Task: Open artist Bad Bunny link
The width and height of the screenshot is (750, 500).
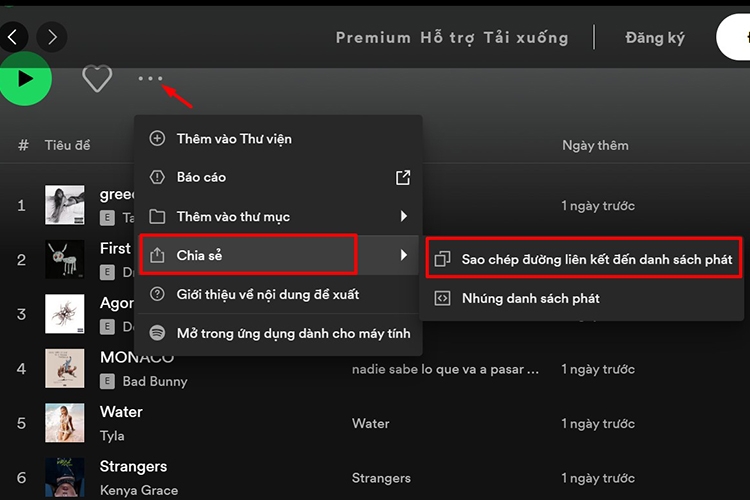Action: [155, 381]
